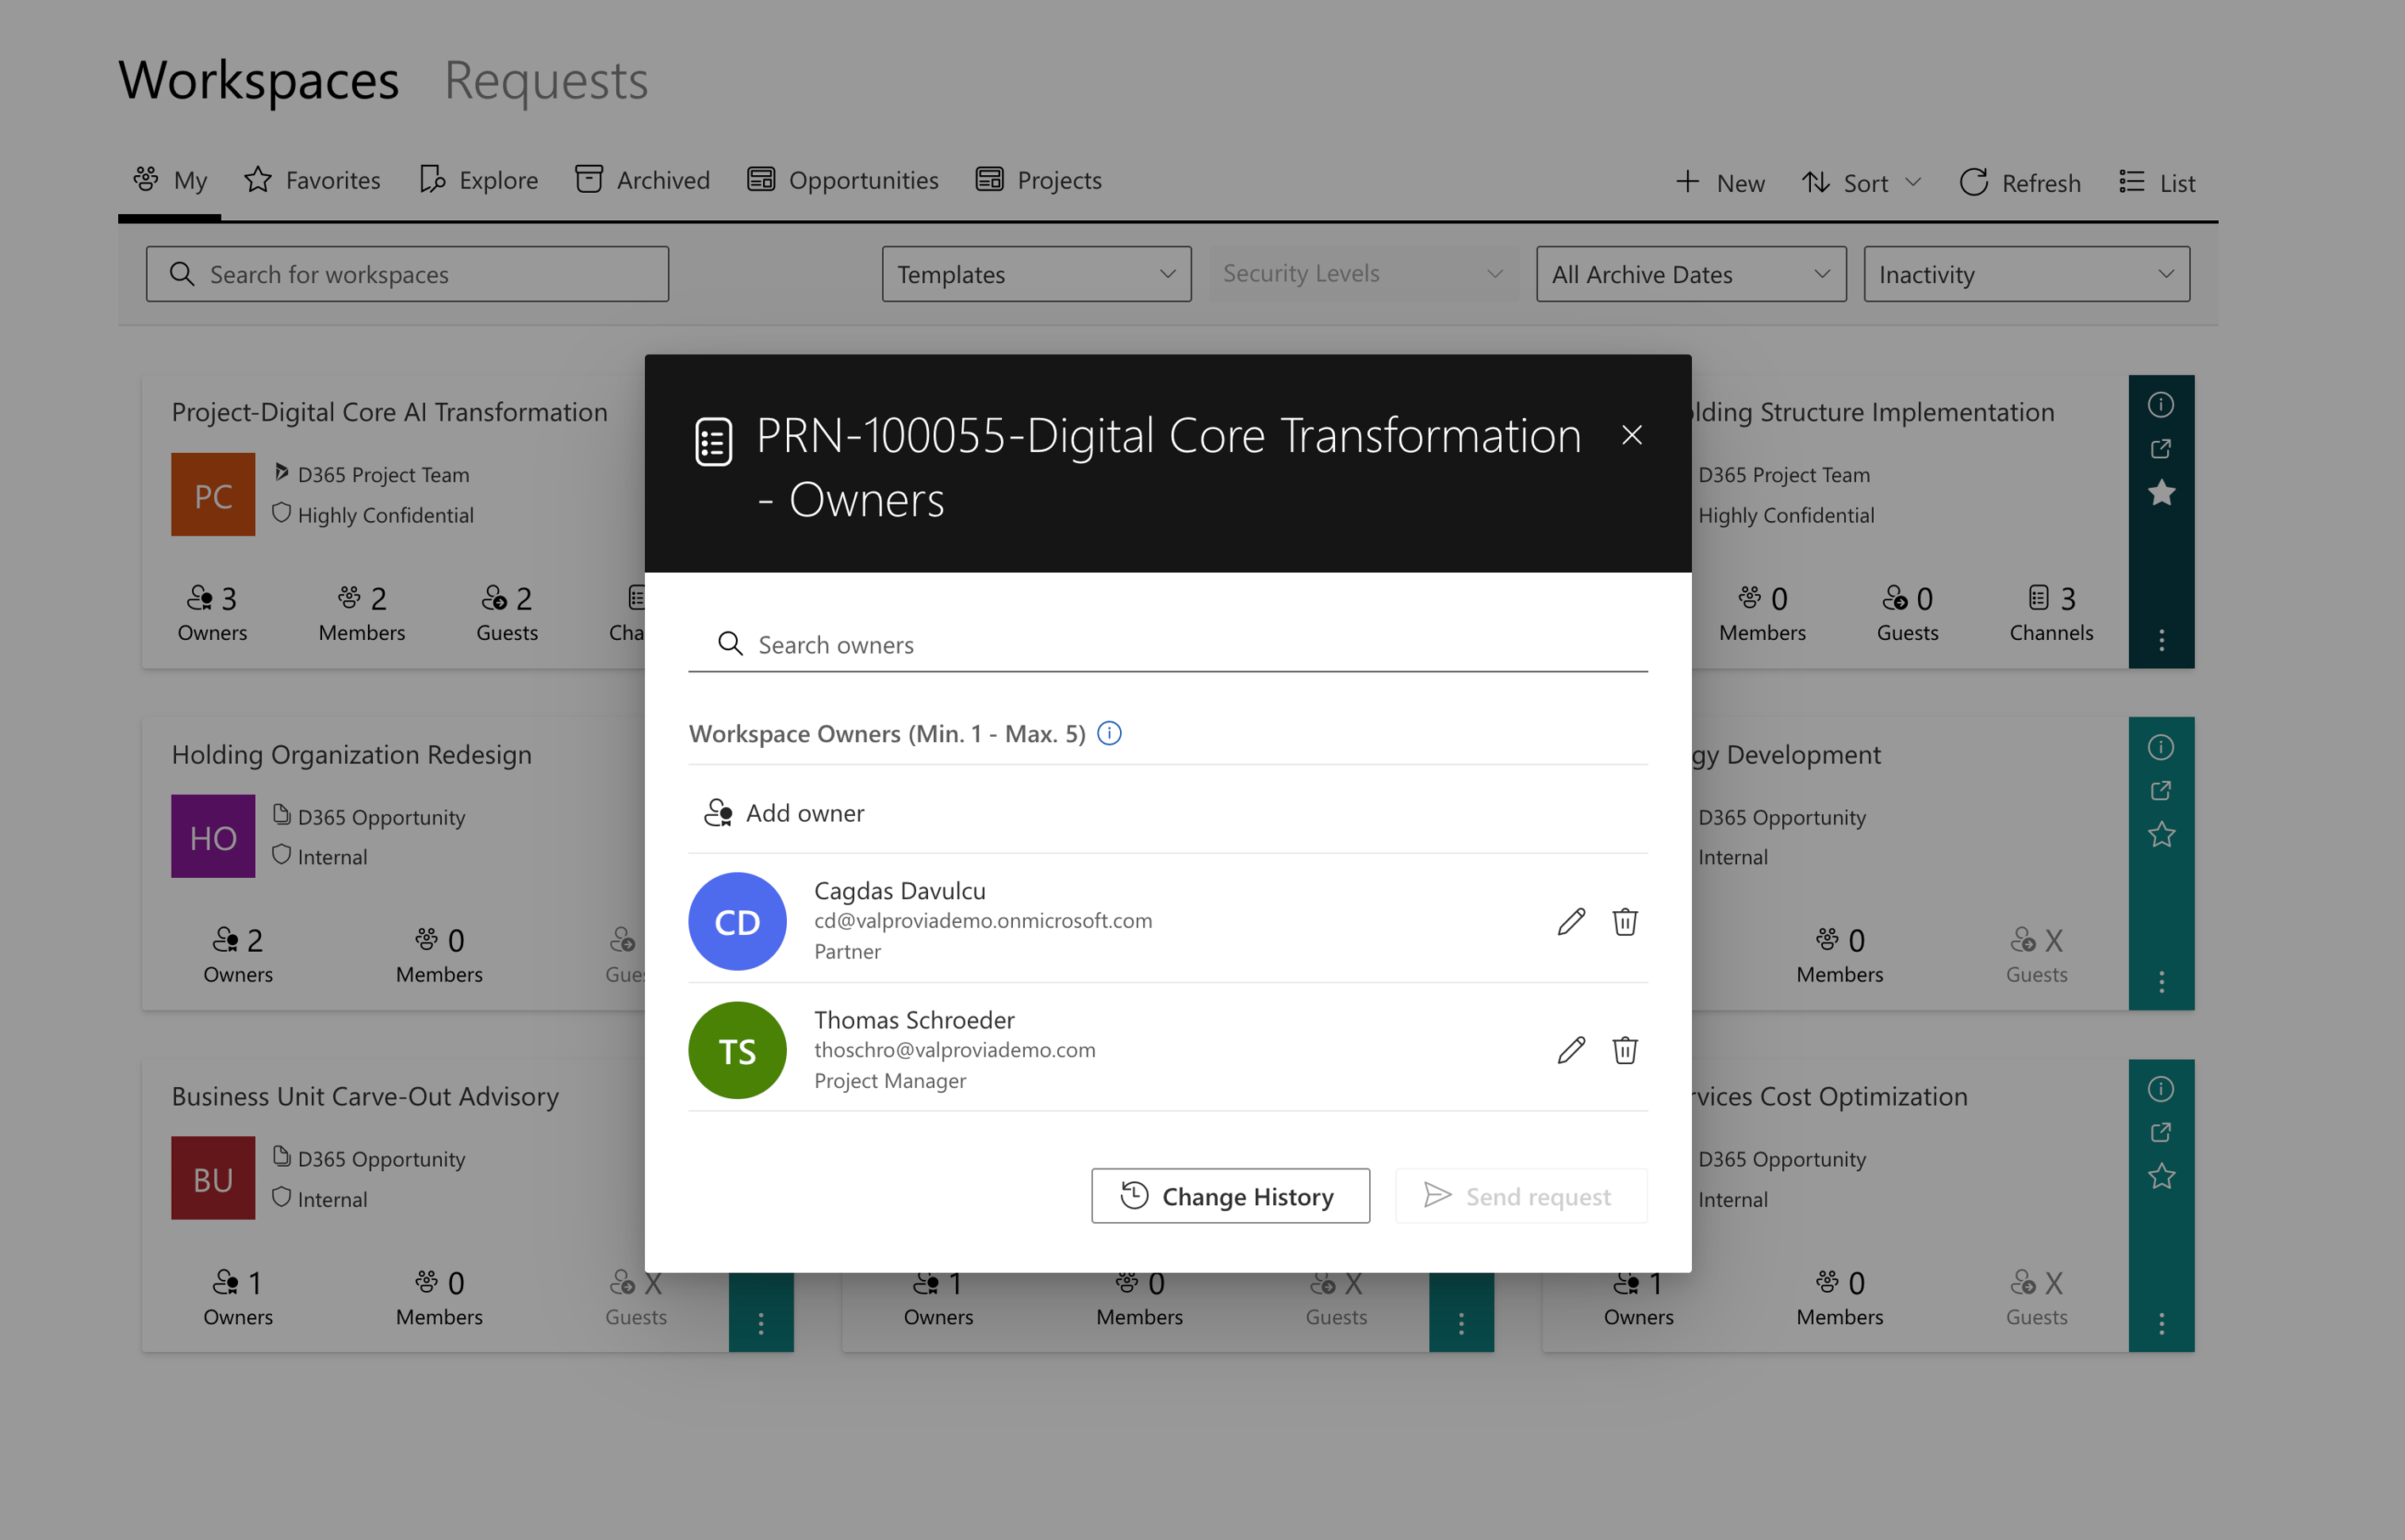Open the Requests section

click(x=546, y=80)
